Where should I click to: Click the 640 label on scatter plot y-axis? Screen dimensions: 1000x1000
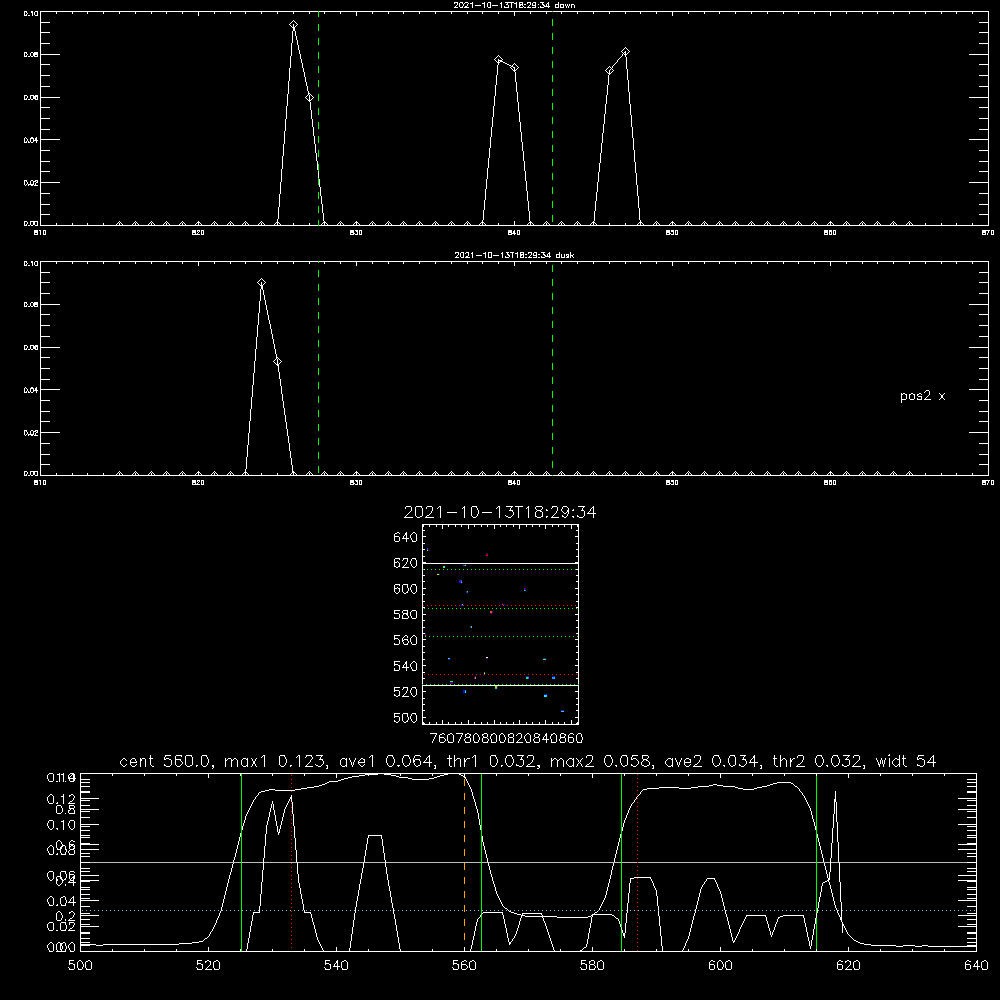pos(406,538)
